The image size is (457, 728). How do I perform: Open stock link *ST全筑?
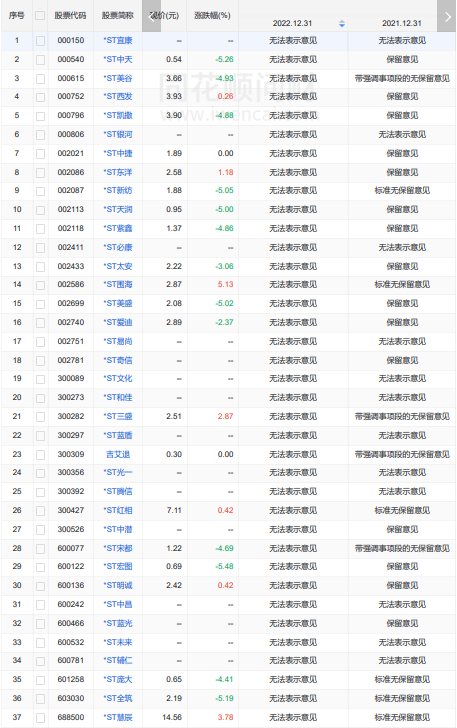(118, 698)
